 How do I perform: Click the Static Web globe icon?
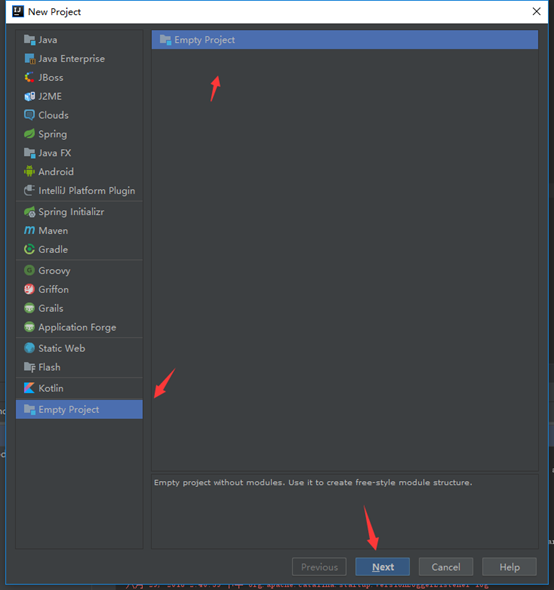[29, 348]
